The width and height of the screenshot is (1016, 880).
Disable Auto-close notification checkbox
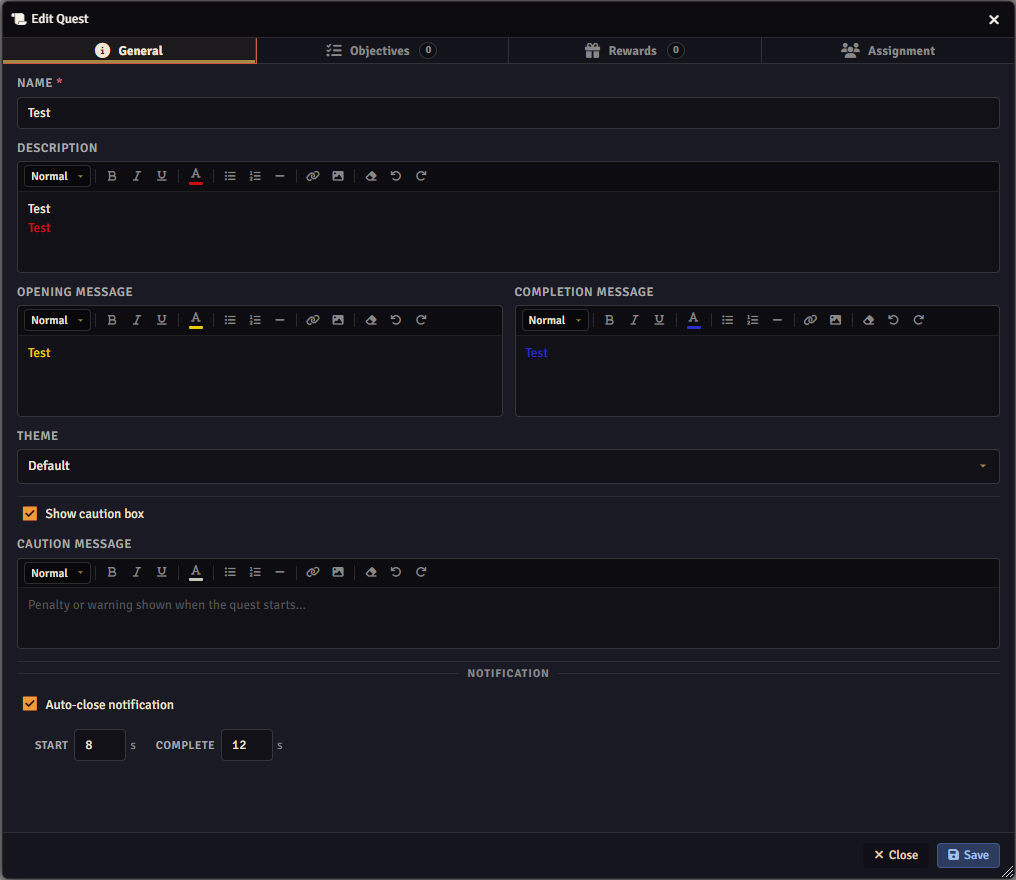30,704
